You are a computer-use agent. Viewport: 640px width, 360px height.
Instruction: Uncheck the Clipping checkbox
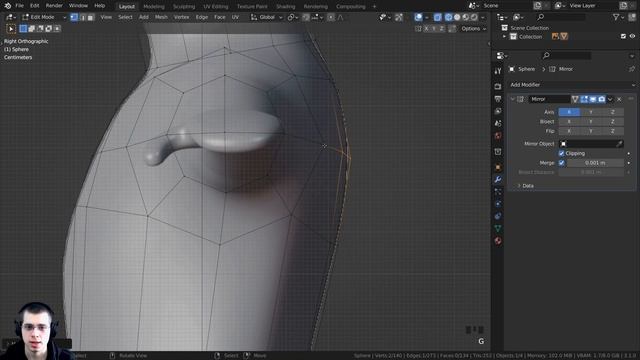pyautogui.click(x=561, y=153)
